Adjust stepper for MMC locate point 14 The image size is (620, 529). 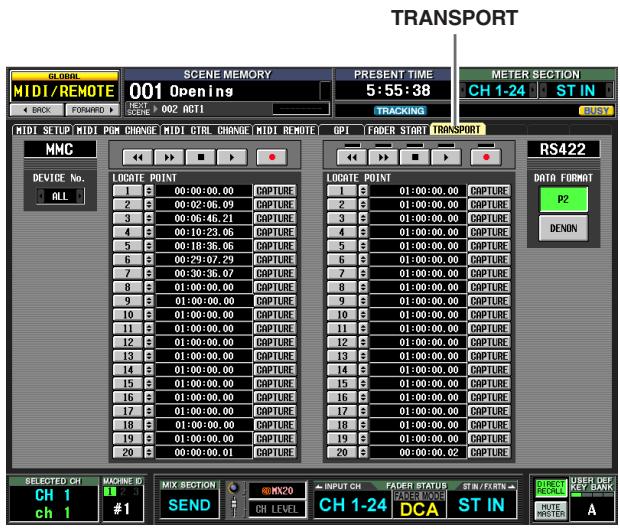[149, 370]
